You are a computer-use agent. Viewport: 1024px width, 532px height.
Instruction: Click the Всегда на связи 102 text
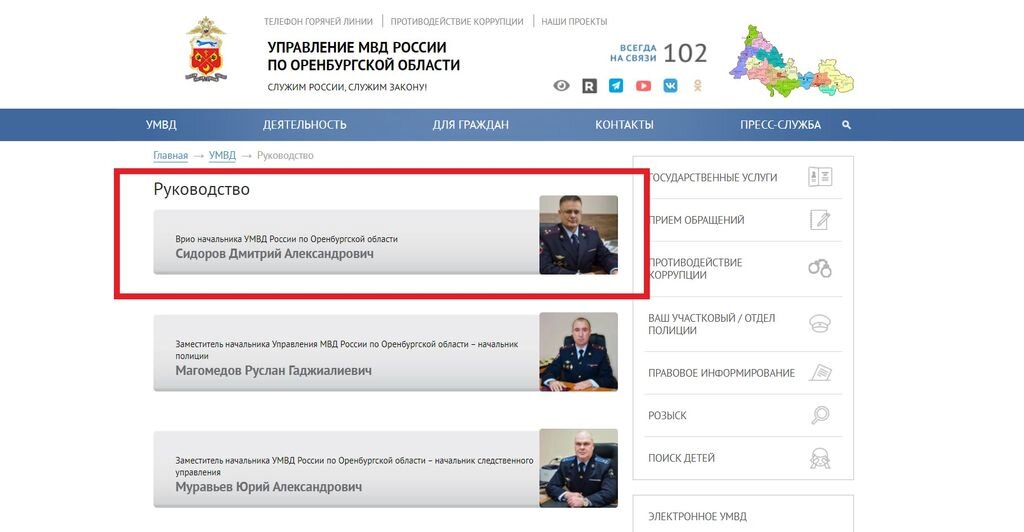point(658,53)
